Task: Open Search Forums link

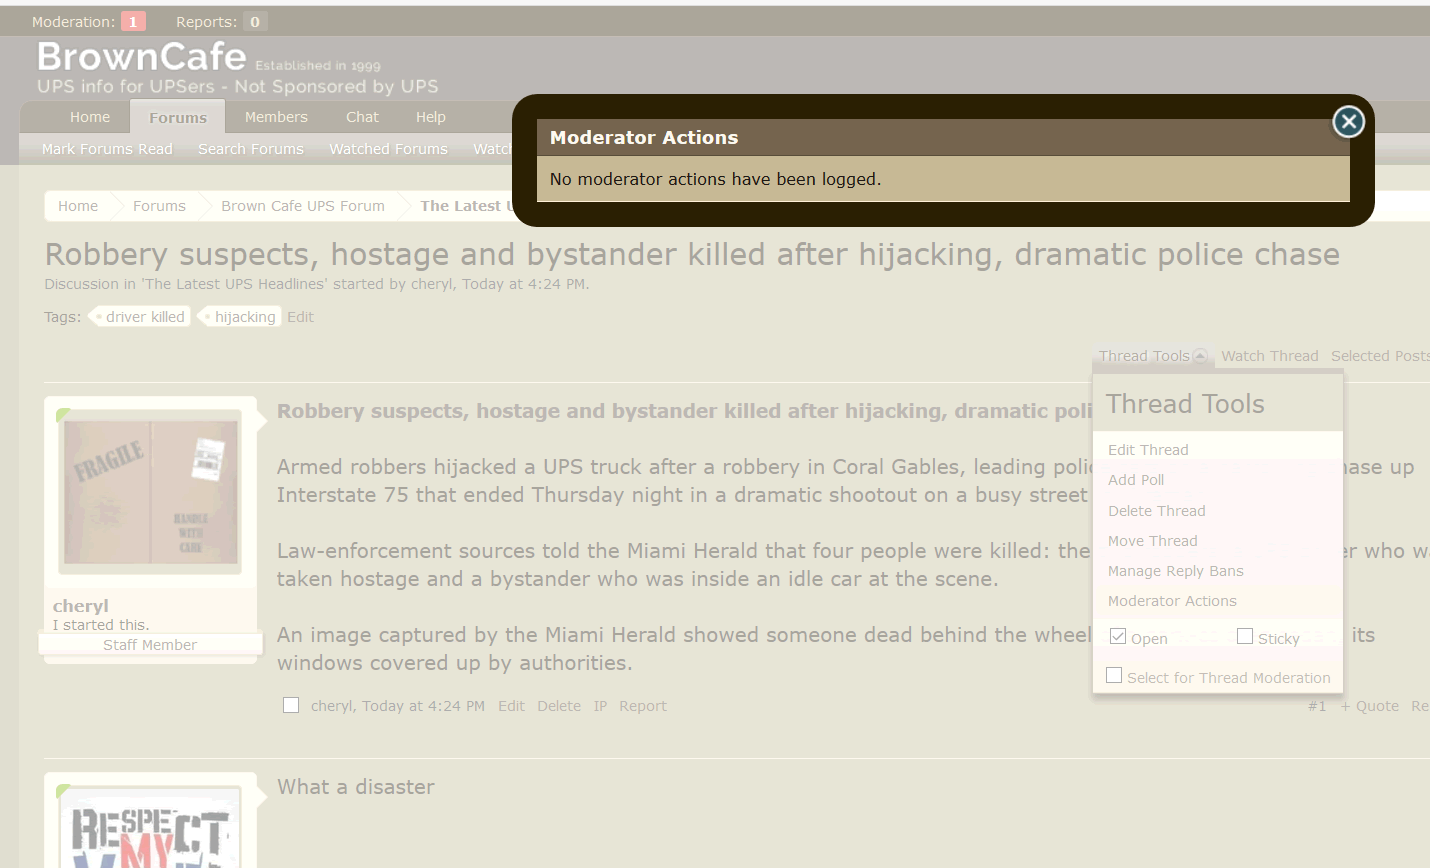Action: [x=251, y=149]
